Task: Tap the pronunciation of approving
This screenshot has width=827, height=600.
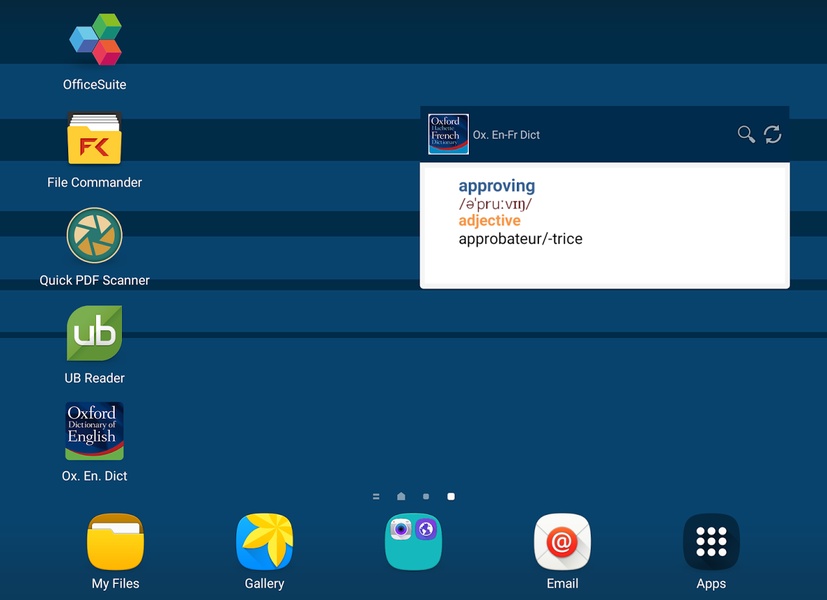Action: click(x=495, y=204)
